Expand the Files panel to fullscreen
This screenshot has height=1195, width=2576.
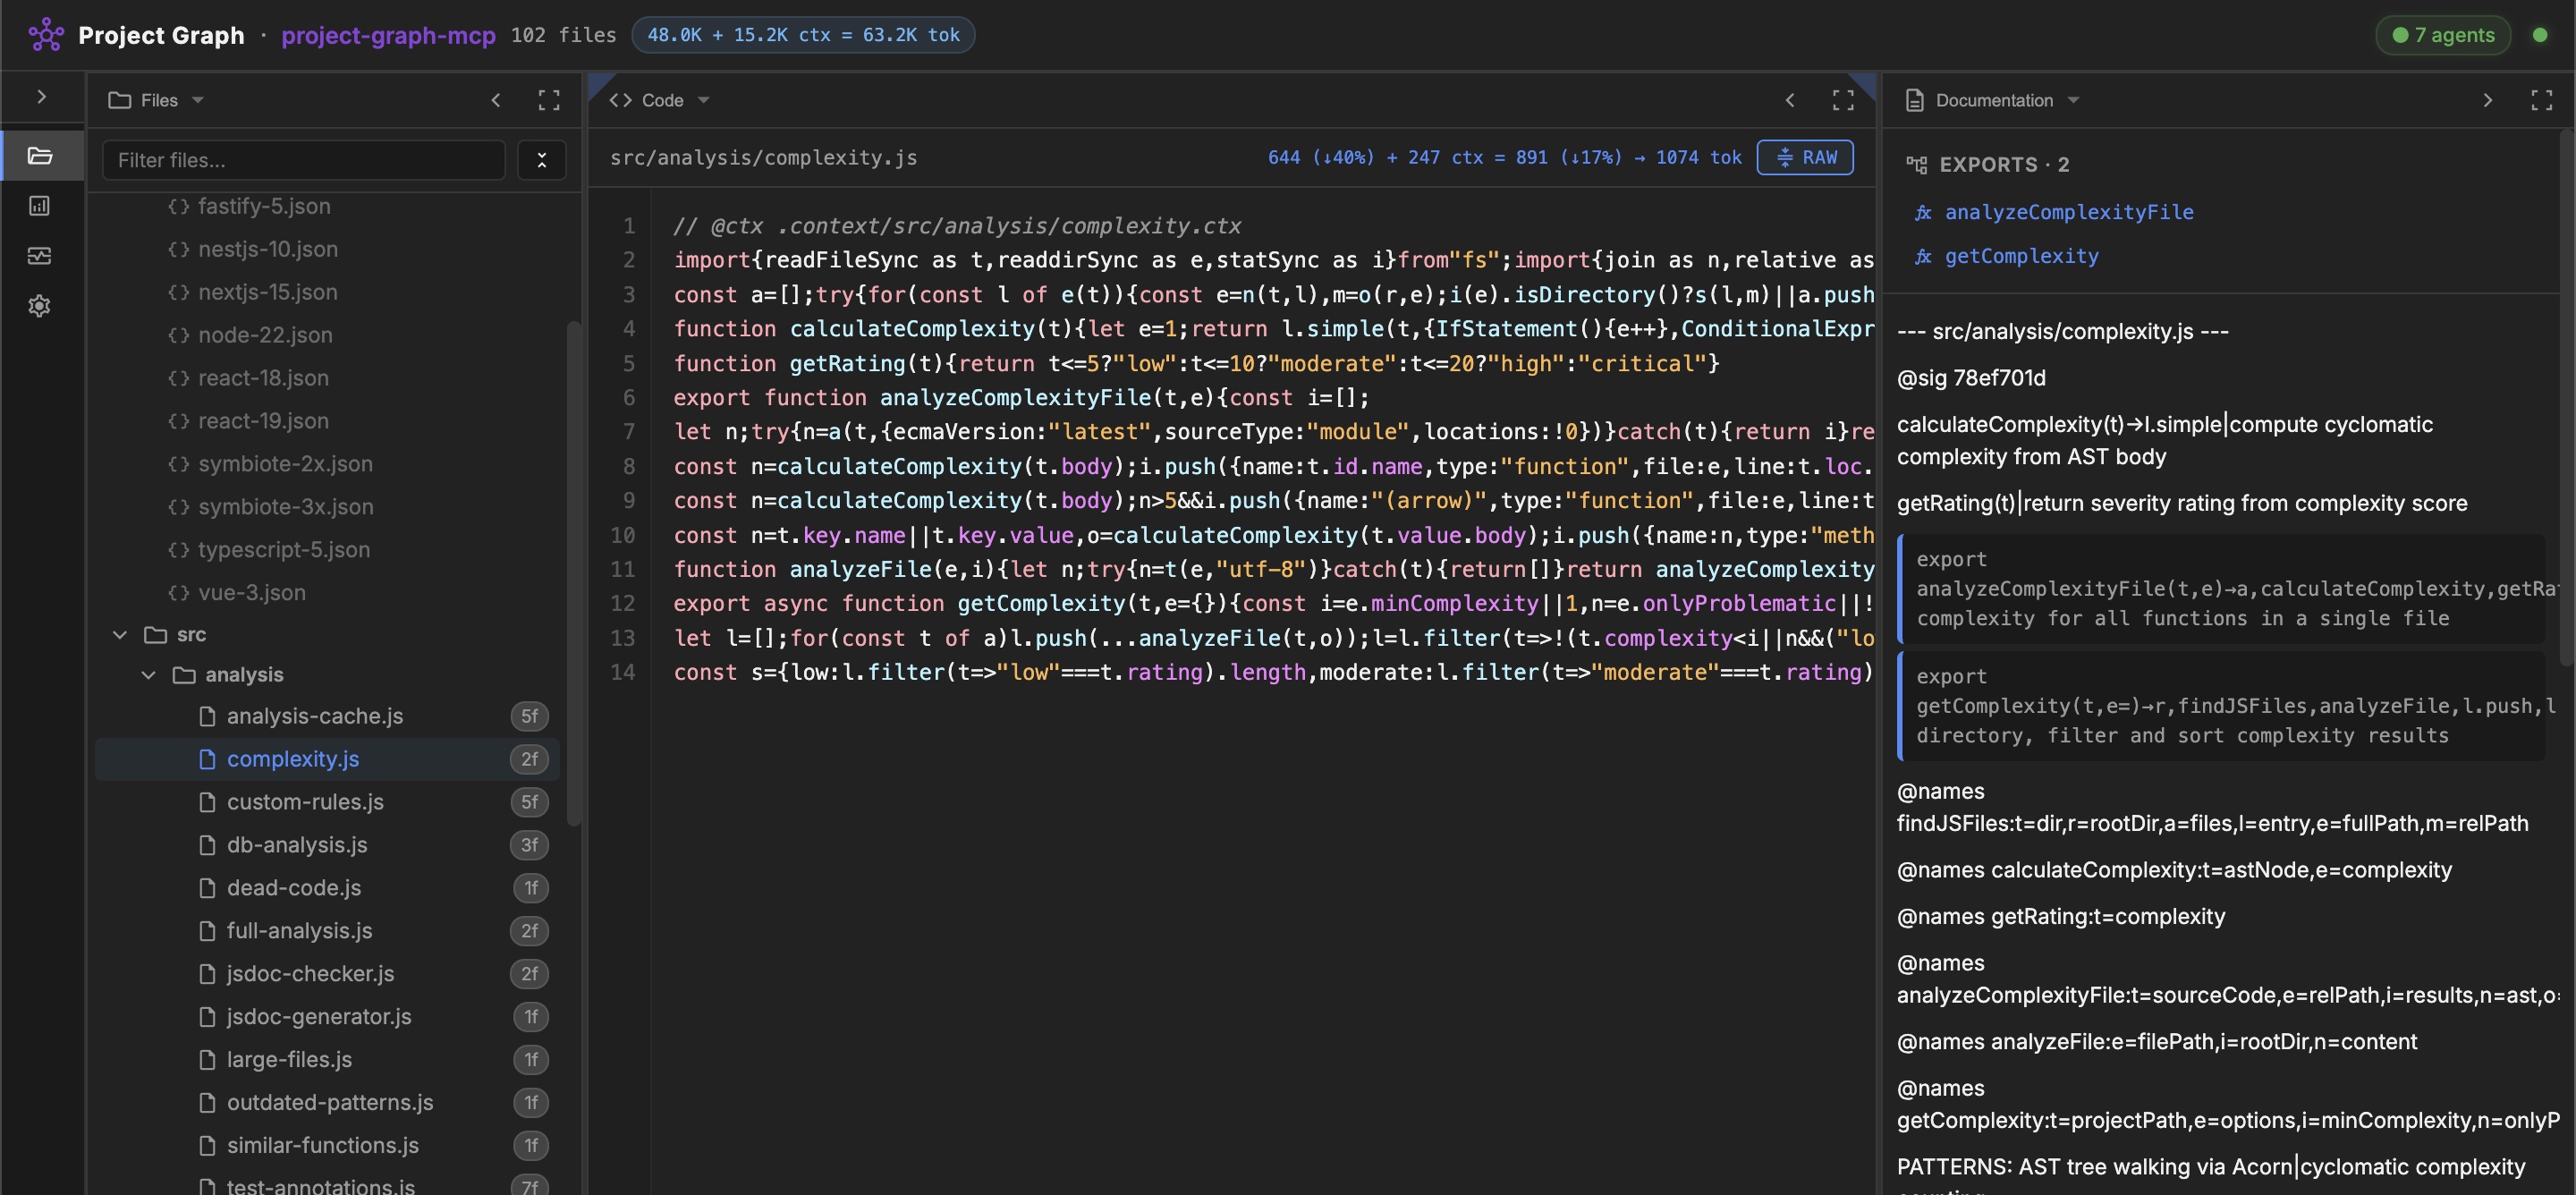pyautogui.click(x=549, y=100)
